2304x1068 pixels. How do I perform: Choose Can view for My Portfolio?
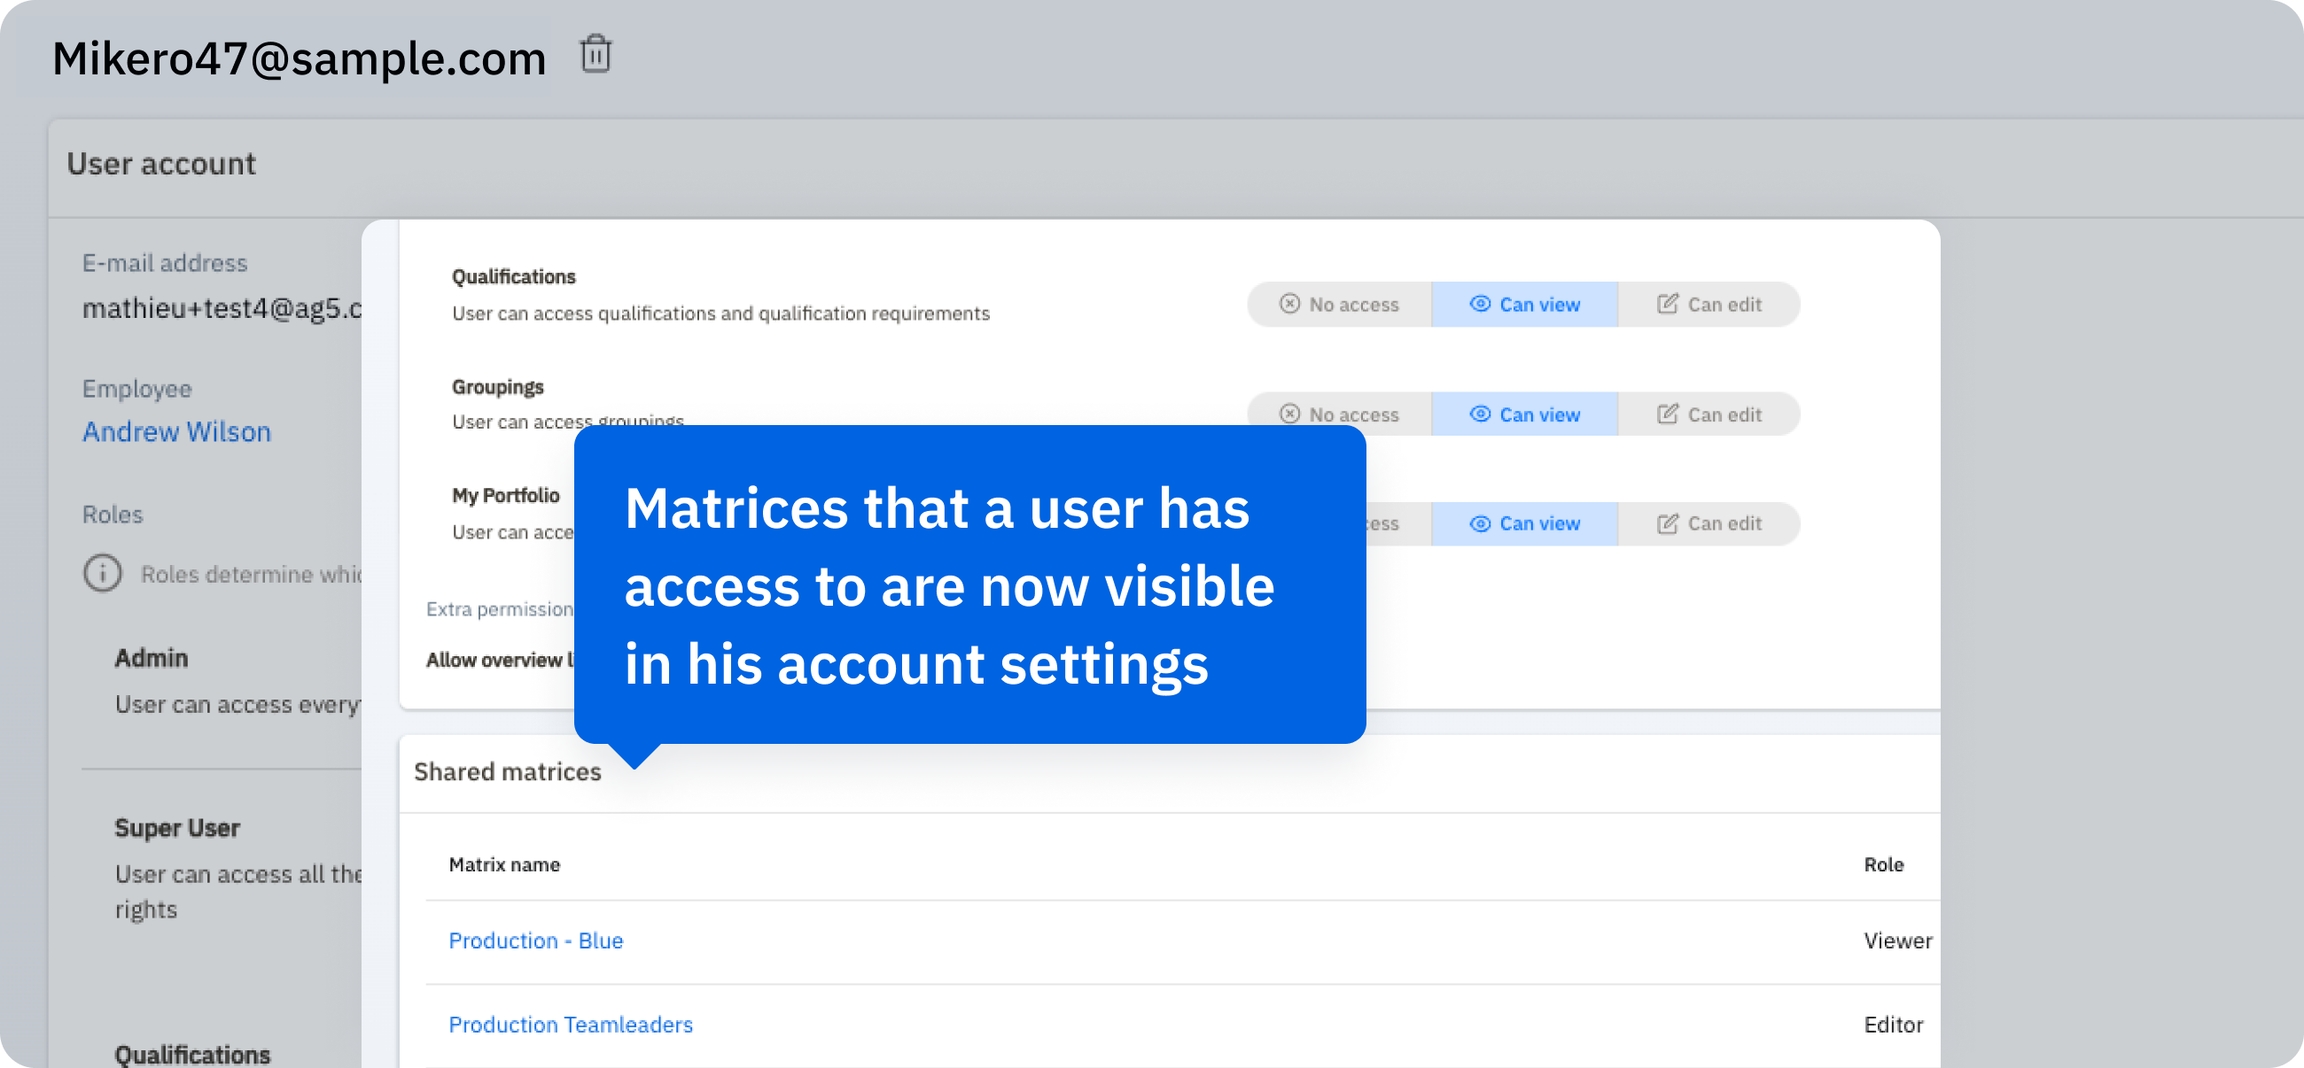pyautogui.click(x=1524, y=524)
